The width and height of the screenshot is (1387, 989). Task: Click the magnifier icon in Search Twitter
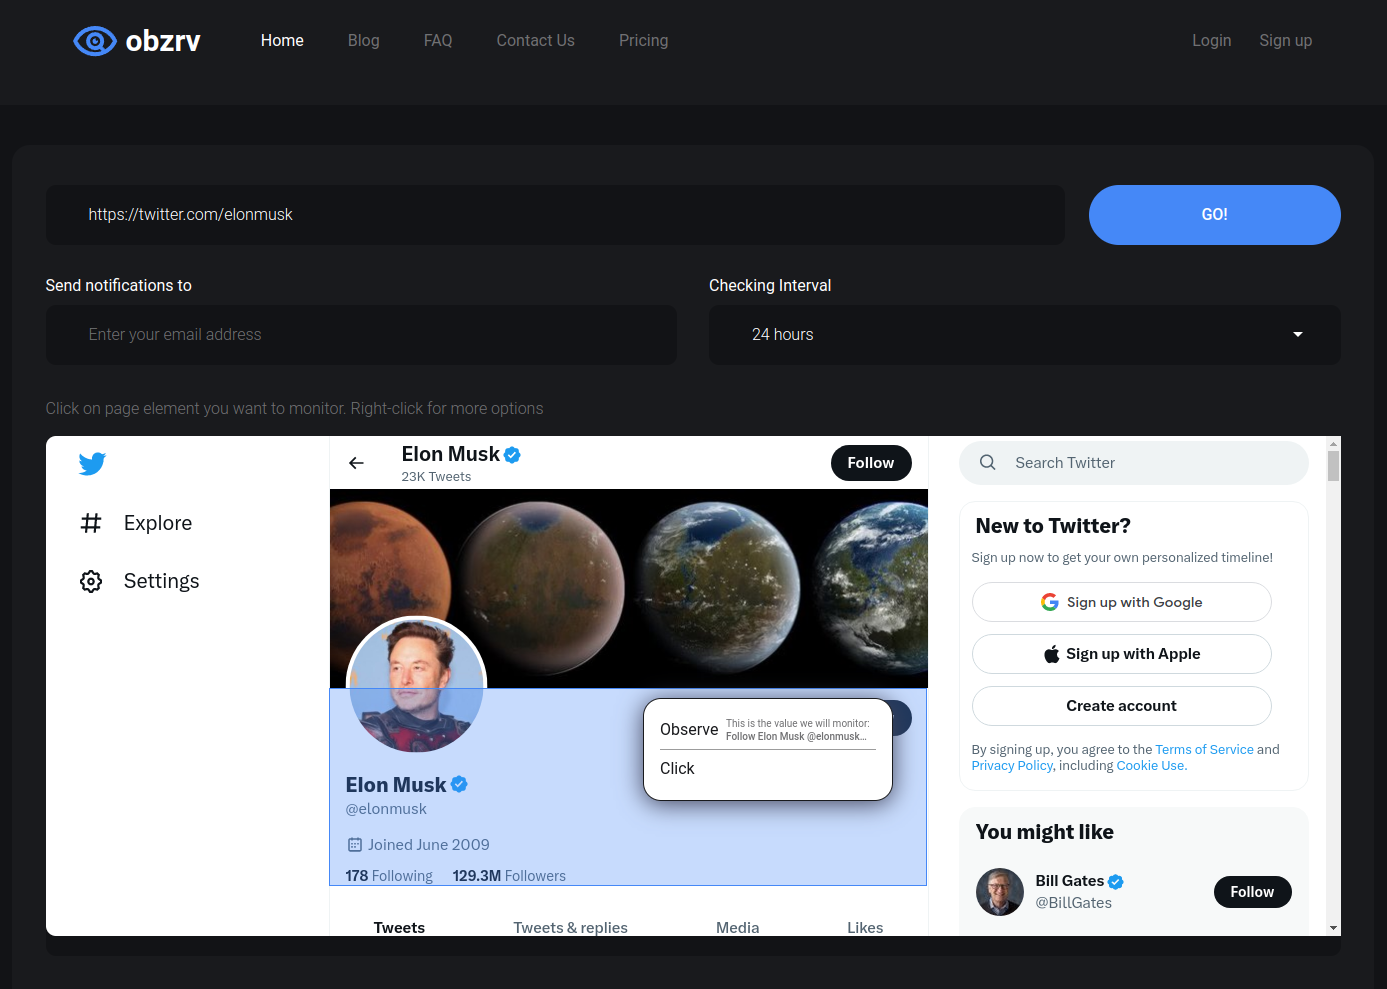988,462
